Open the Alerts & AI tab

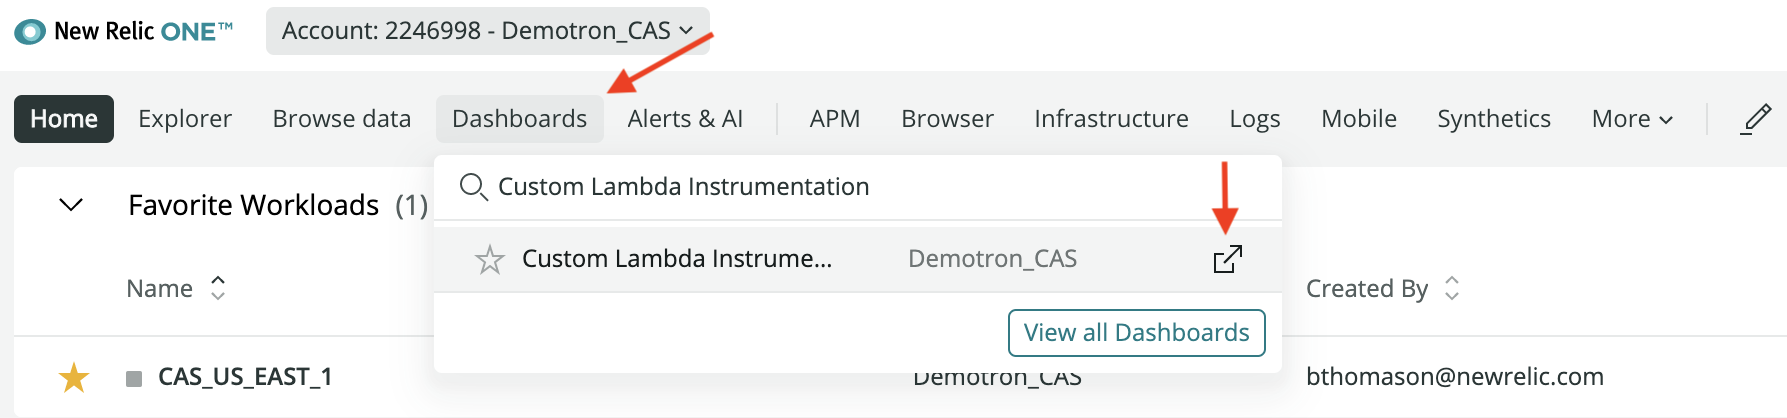click(685, 119)
